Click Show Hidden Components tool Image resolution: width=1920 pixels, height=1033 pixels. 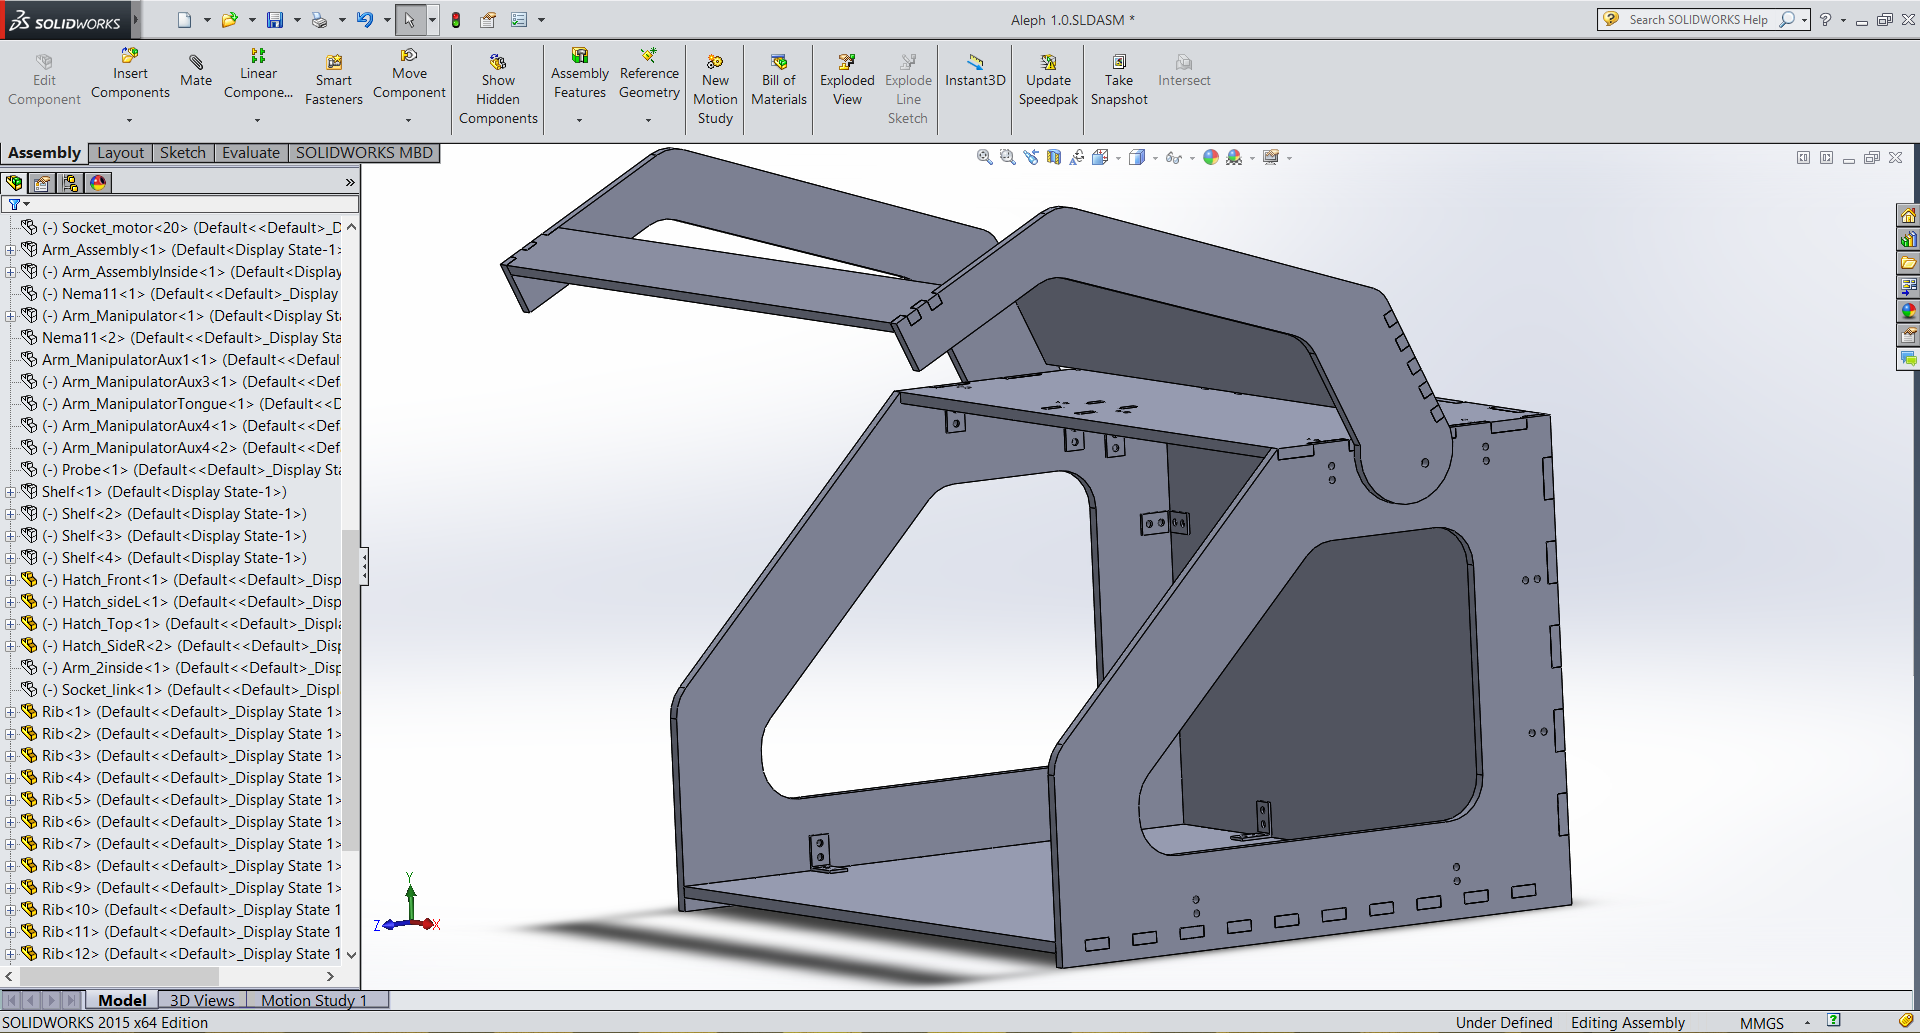[x=498, y=90]
